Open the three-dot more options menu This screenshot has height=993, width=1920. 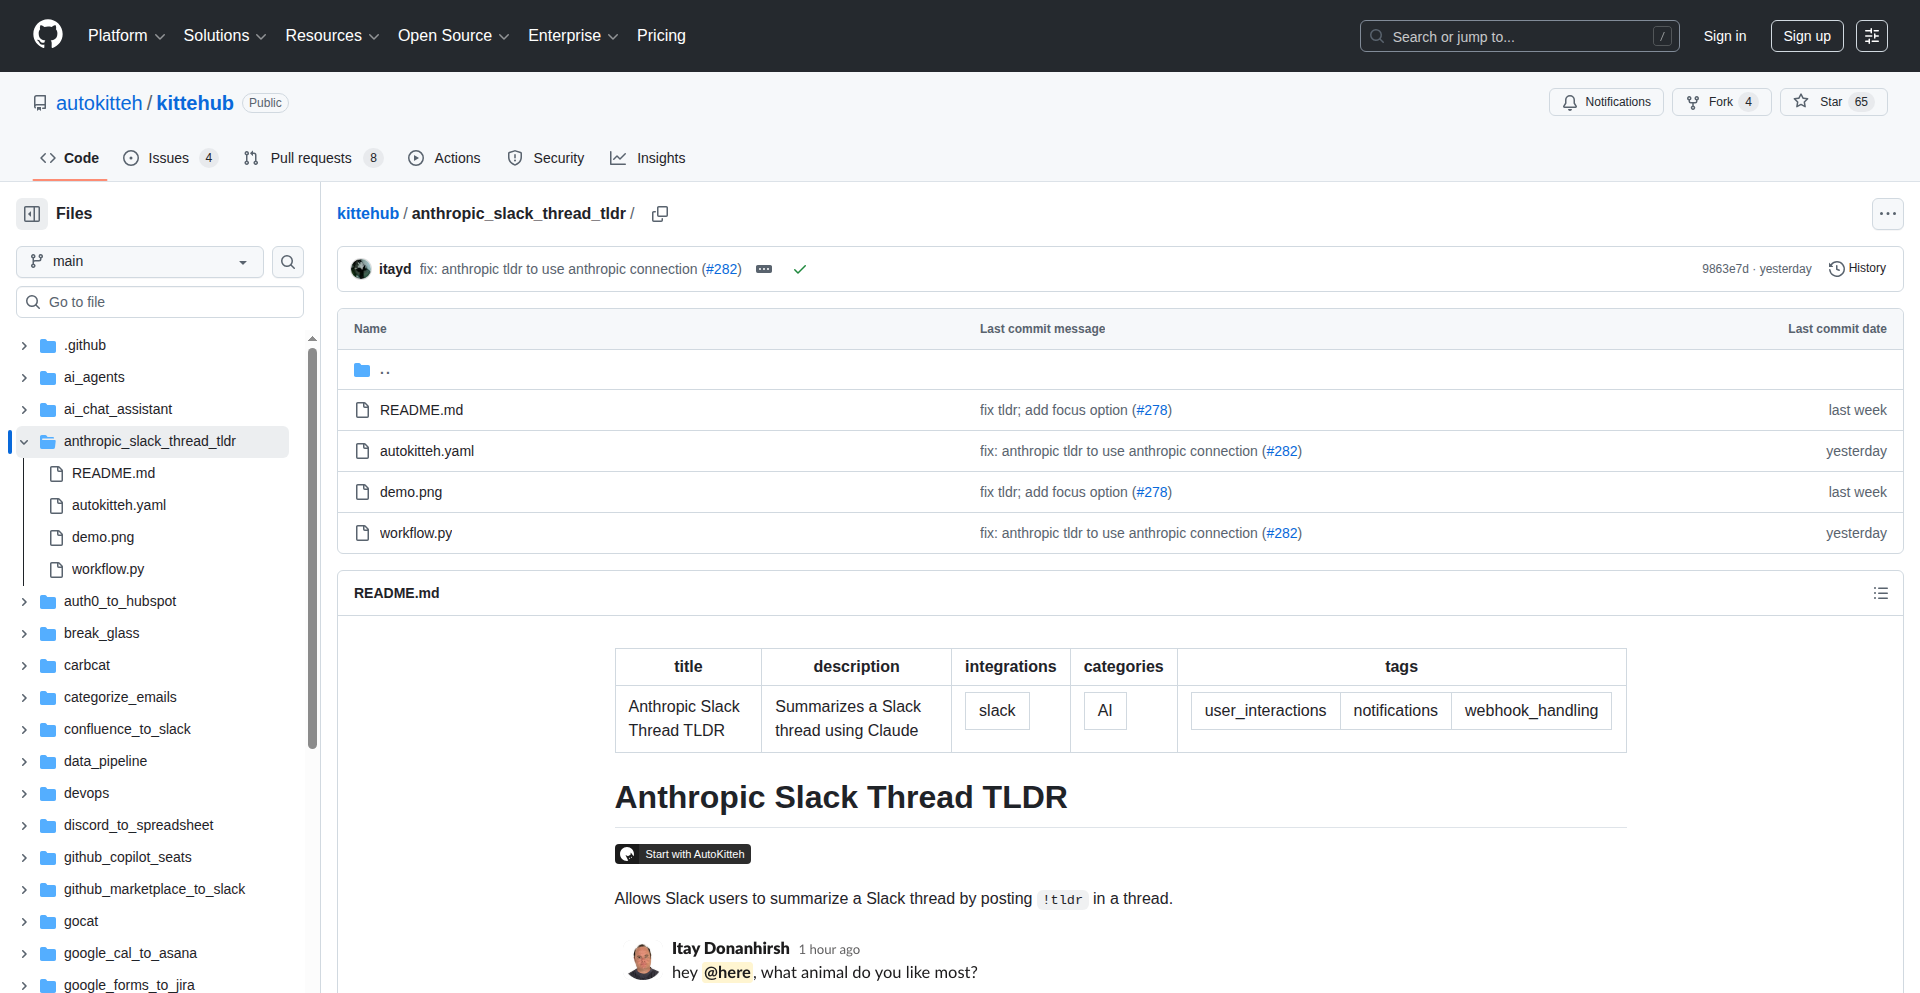[x=1887, y=214]
